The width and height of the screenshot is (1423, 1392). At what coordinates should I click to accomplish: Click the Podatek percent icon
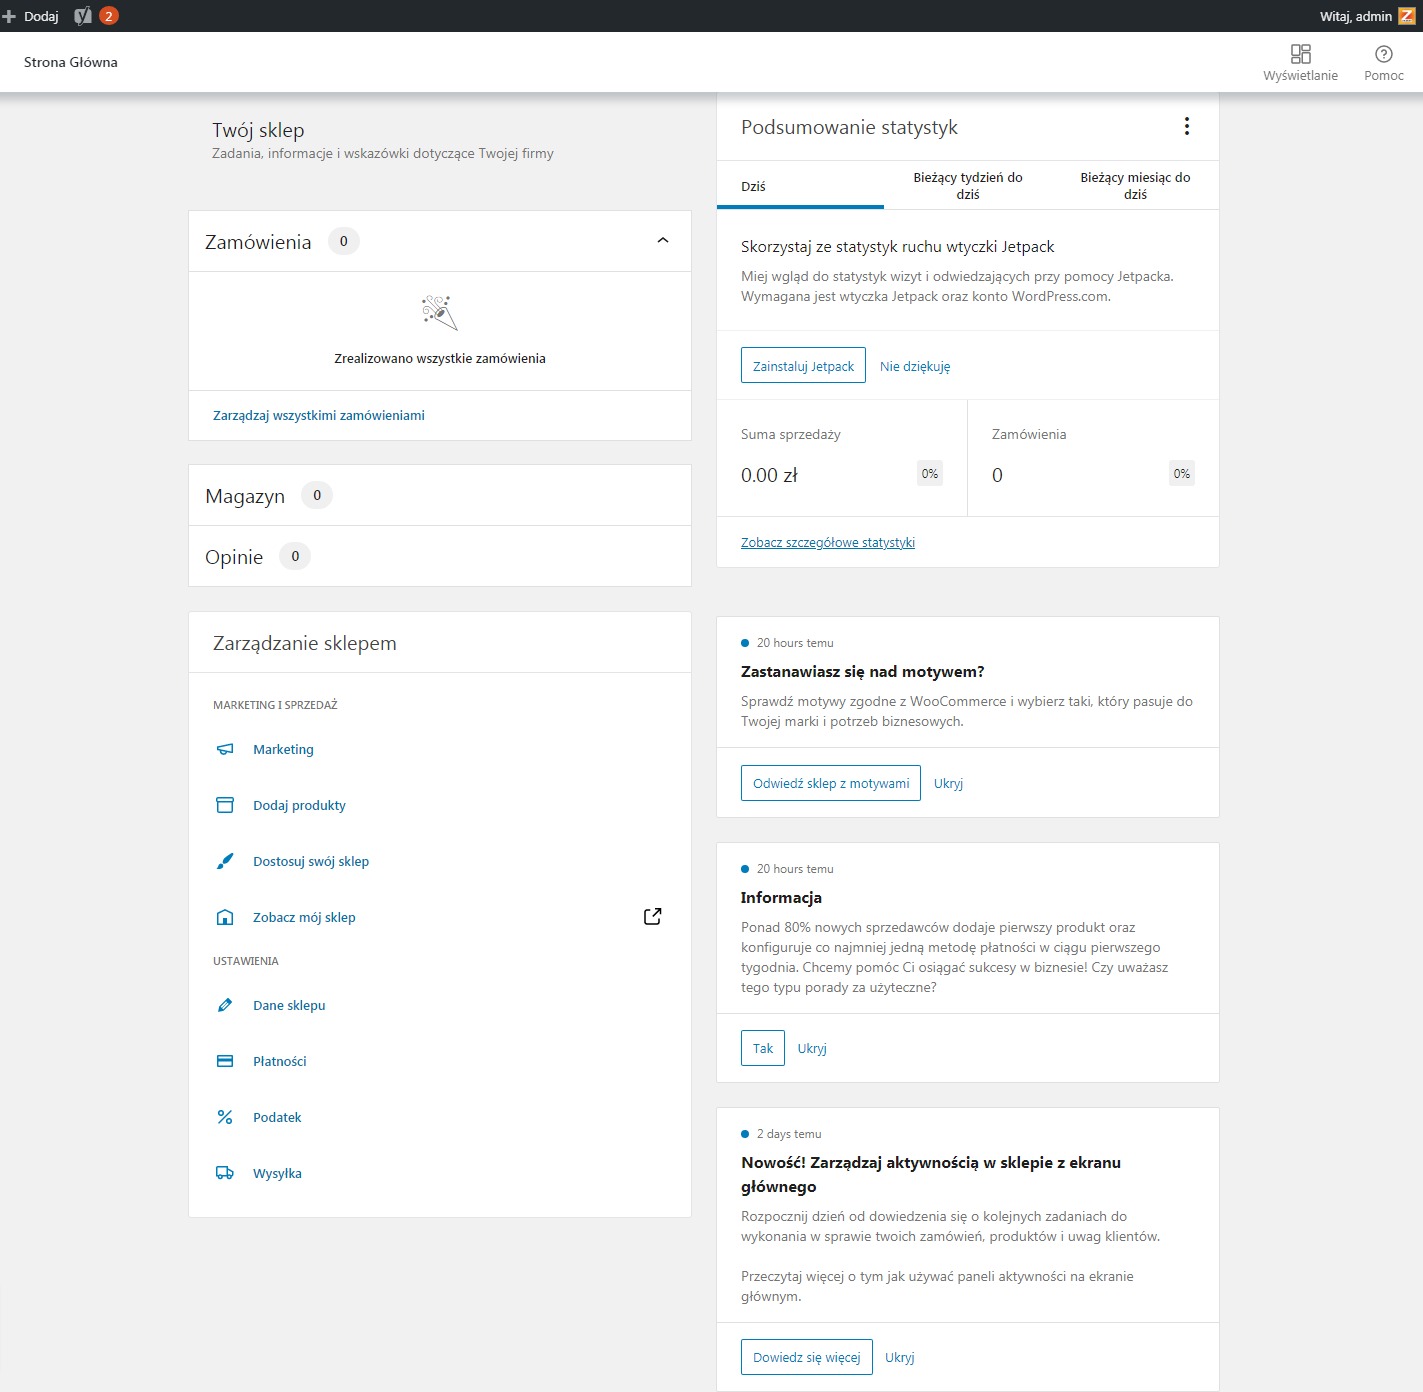point(225,1117)
